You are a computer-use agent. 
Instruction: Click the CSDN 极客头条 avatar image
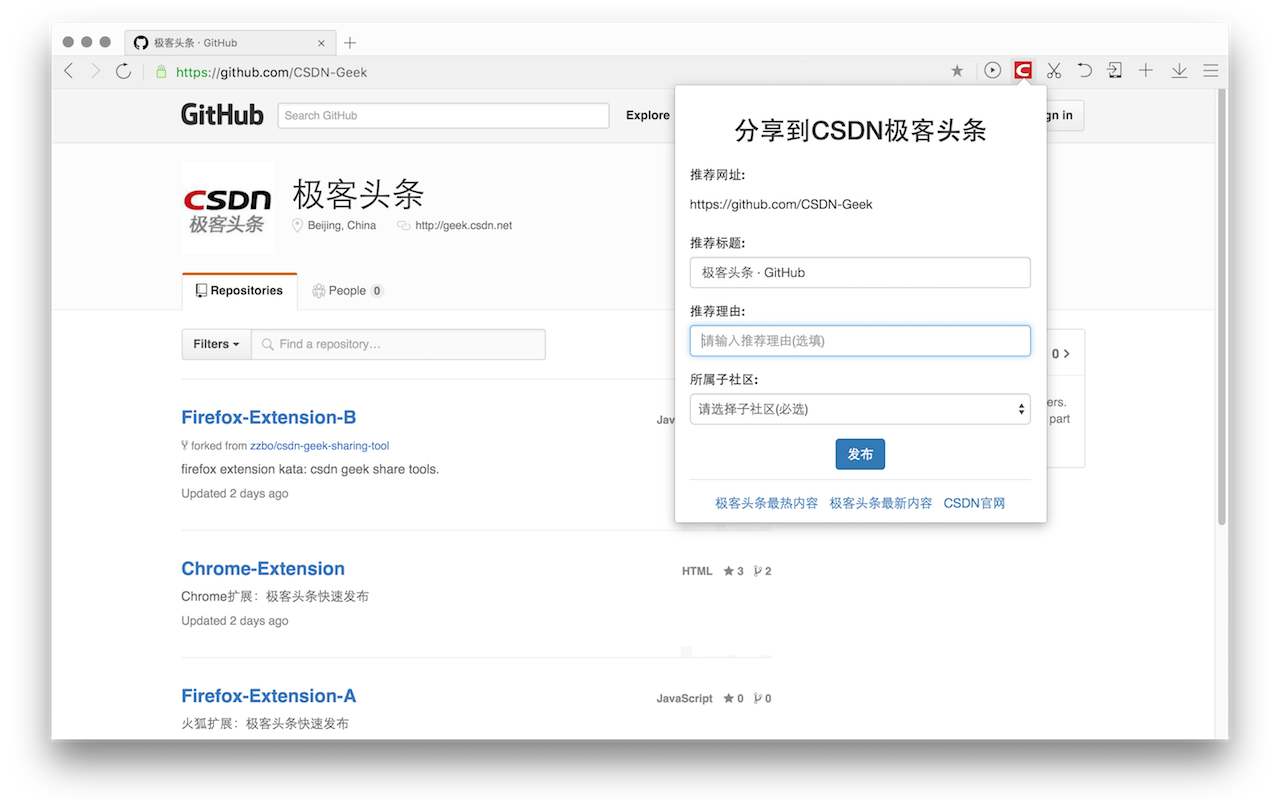coord(227,207)
